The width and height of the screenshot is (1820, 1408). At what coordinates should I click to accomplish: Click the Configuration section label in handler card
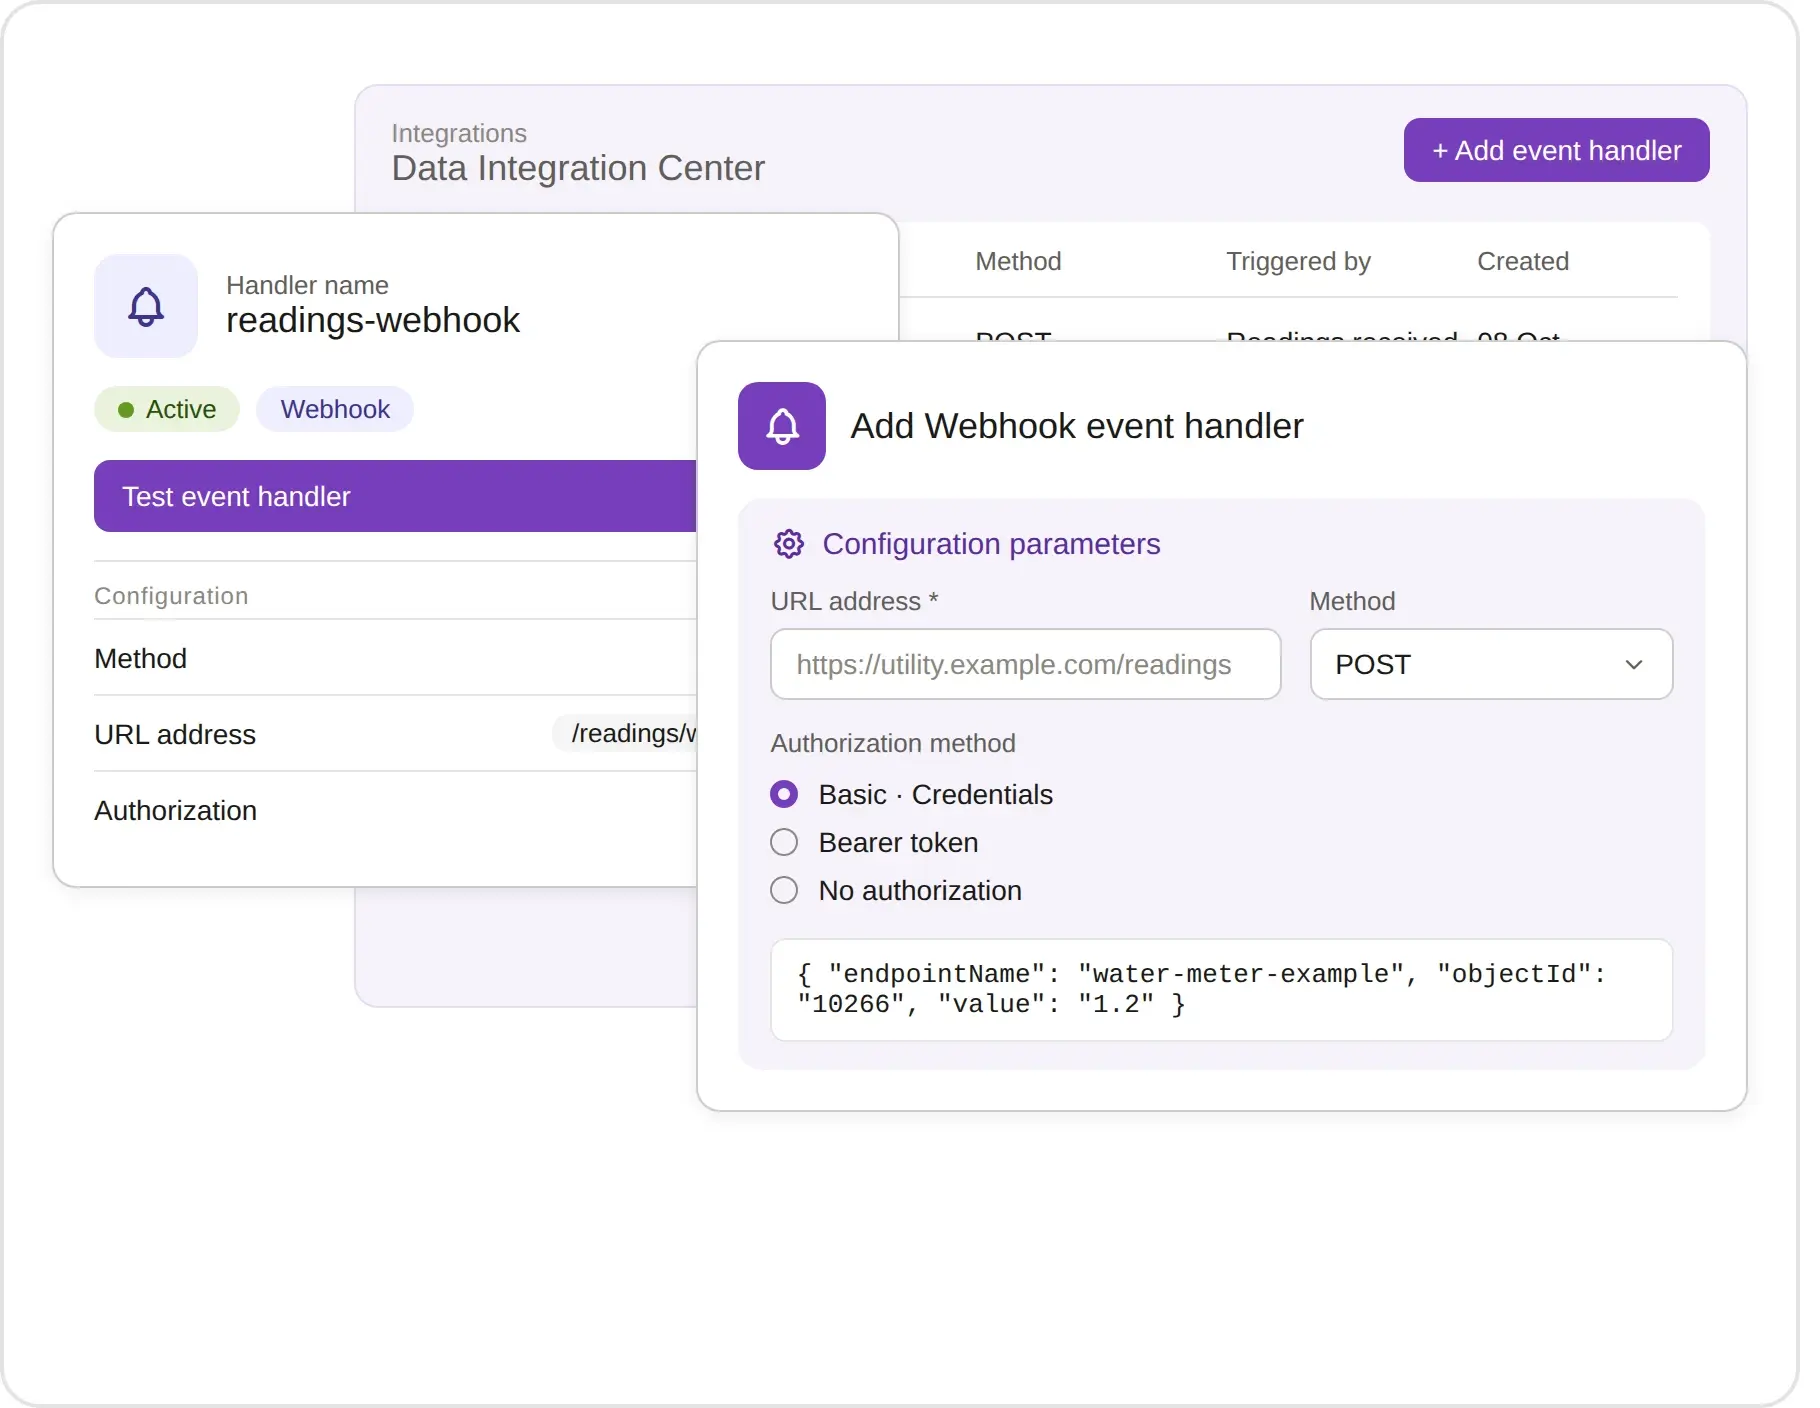pyautogui.click(x=171, y=596)
